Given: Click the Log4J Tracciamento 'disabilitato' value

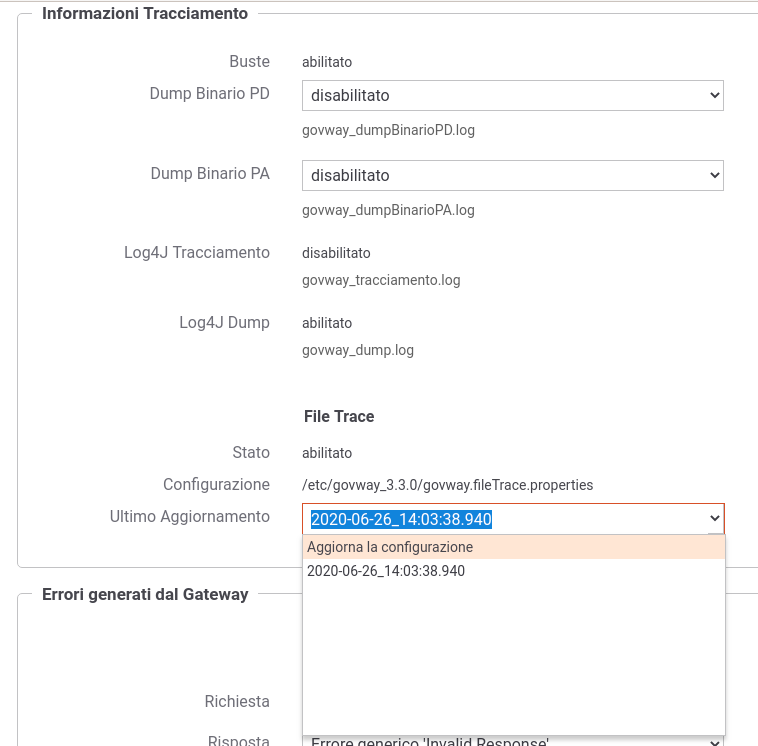Looking at the screenshot, I should pyautogui.click(x=336, y=253).
